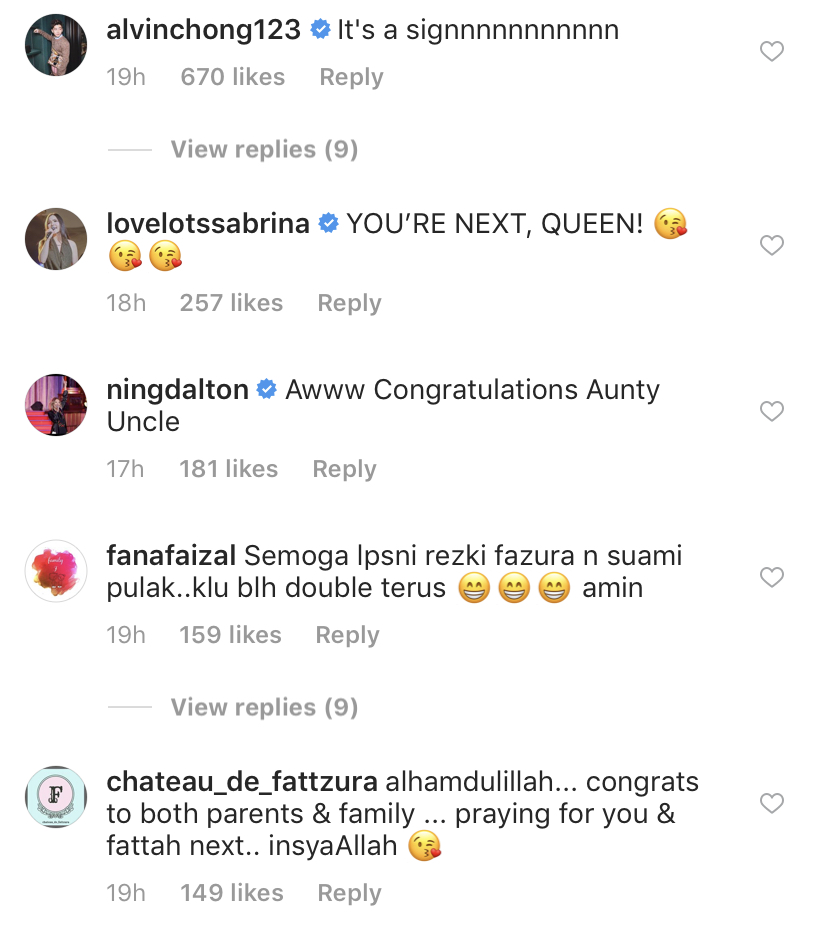The width and height of the screenshot is (828, 926).
Task: Tap heart on lovelotssabrina's comment
Action: coord(772,245)
